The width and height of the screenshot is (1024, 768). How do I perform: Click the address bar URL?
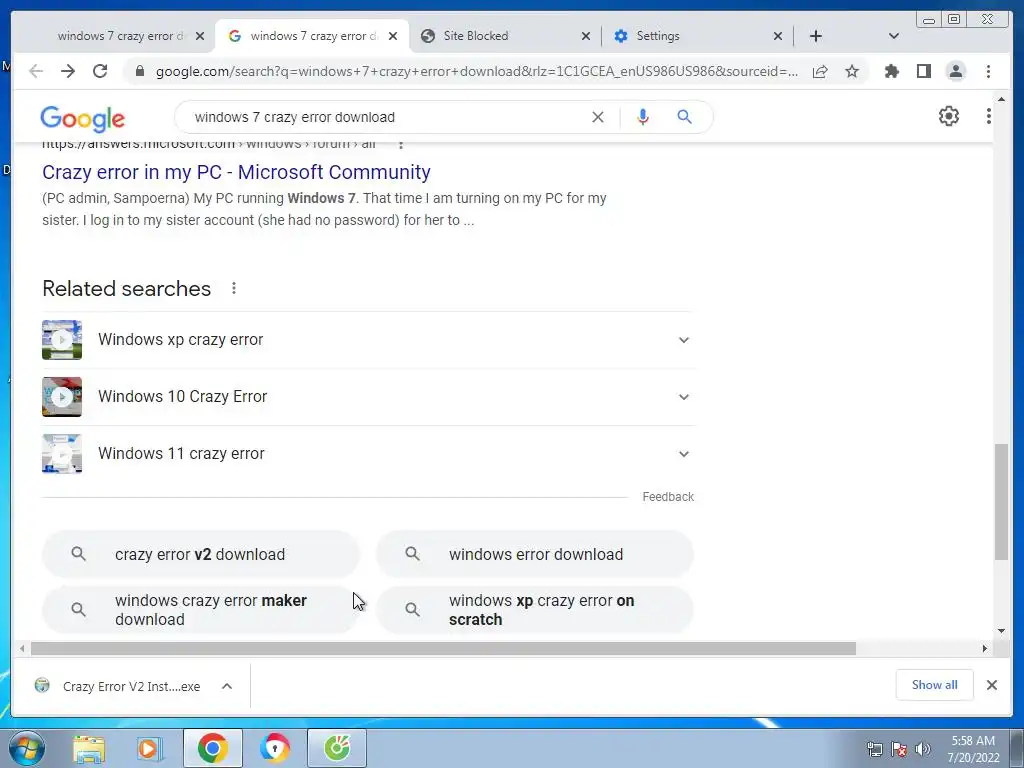pyautogui.click(x=476, y=71)
